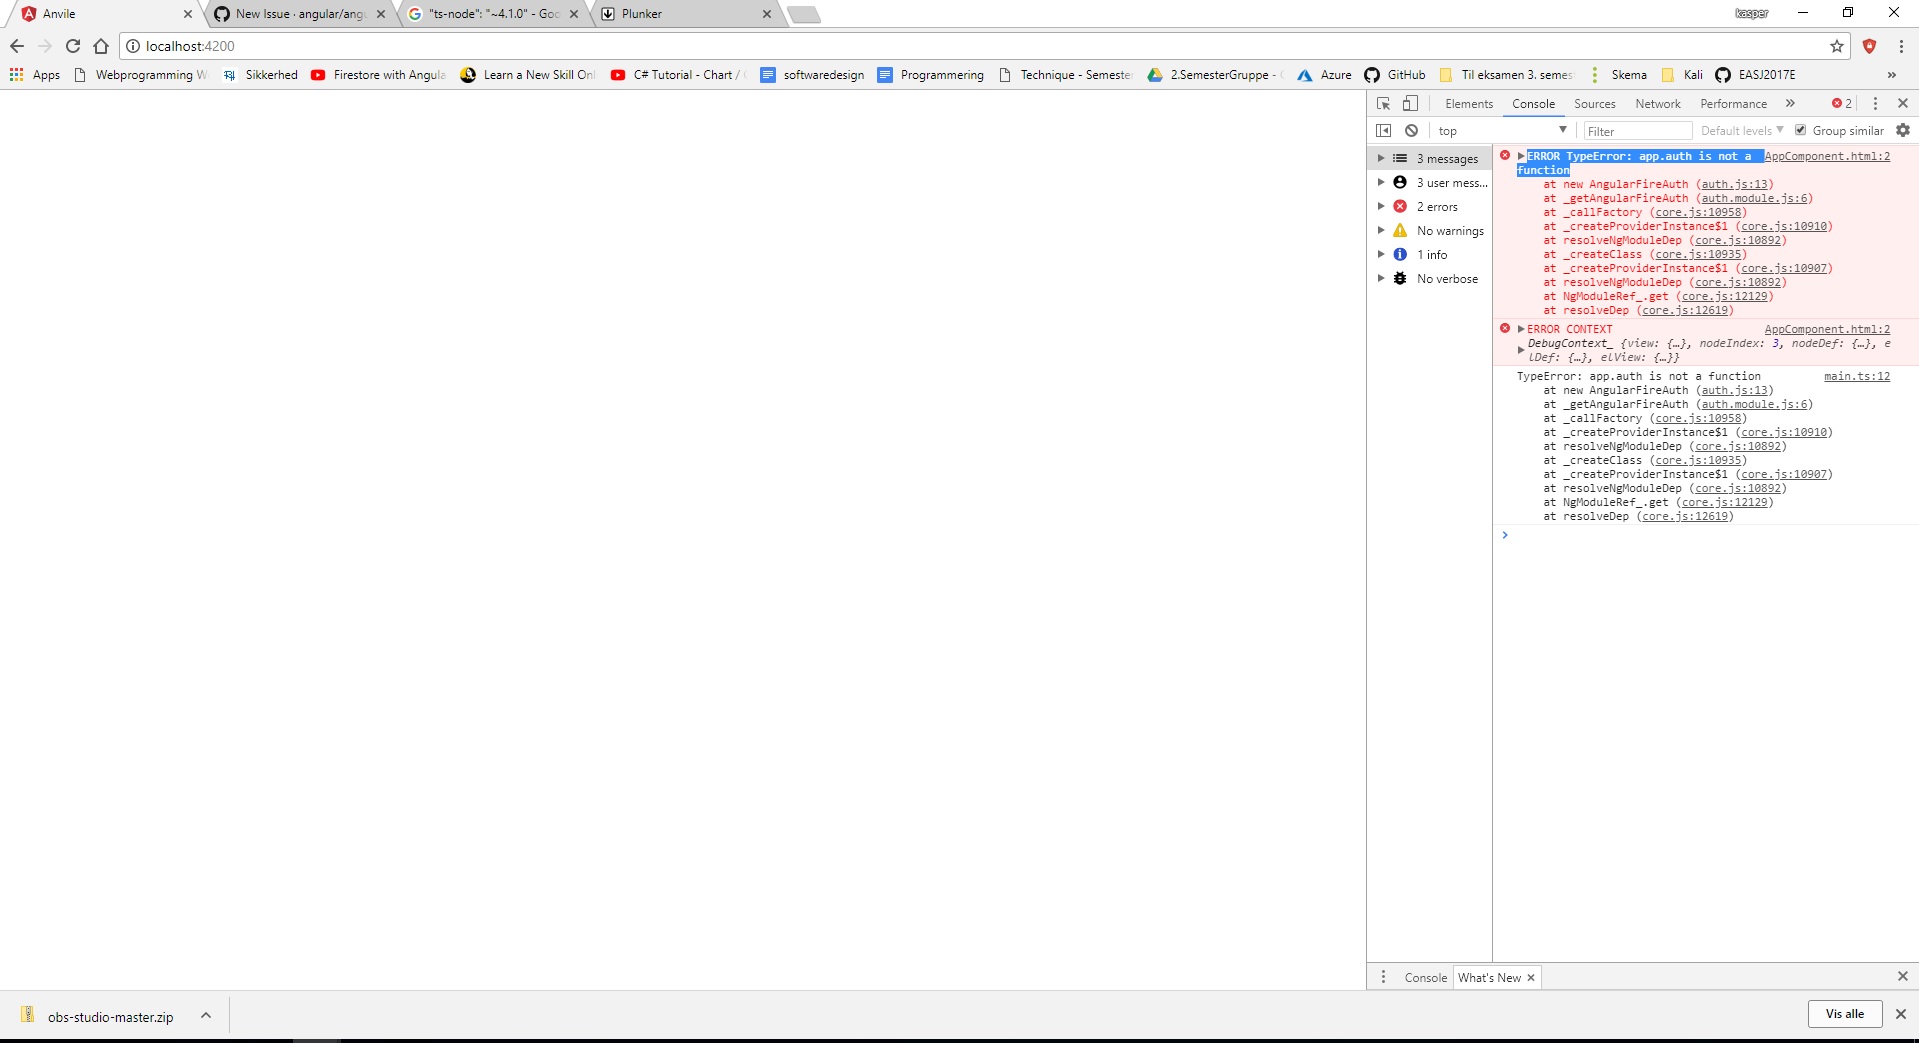1919x1043 pixels.
Task: Open the Default levels dropdown
Action: point(1742,131)
